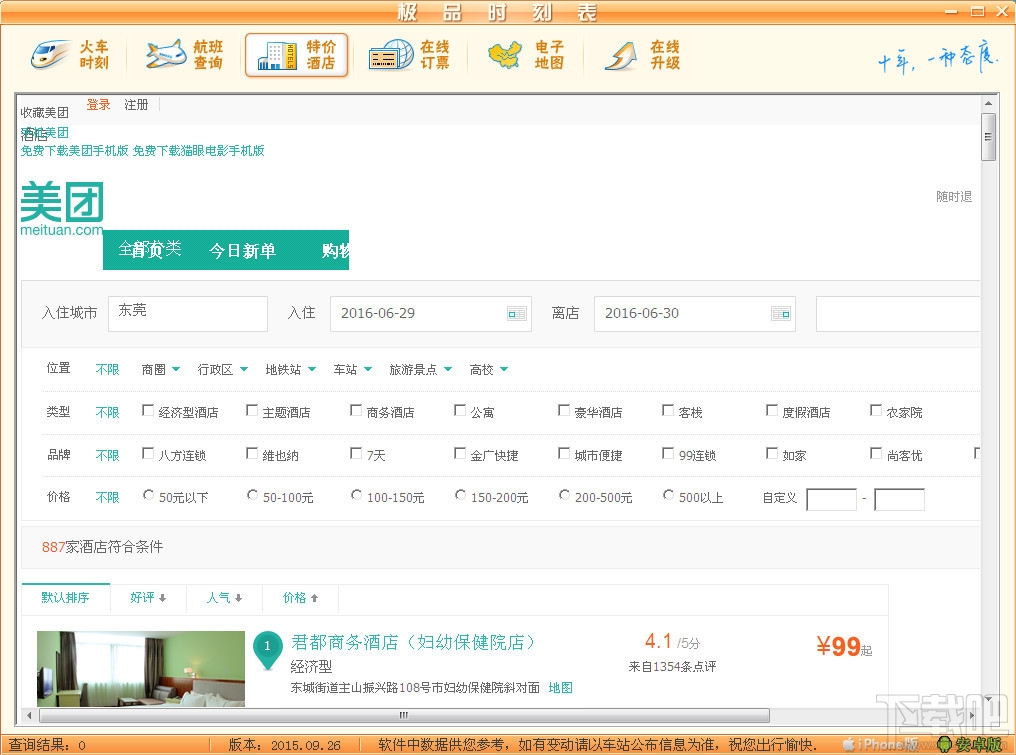This screenshot has width=1016, height=755.
Task: Select the 火车时刻 train schedule tool
Action: pos(75,55)
